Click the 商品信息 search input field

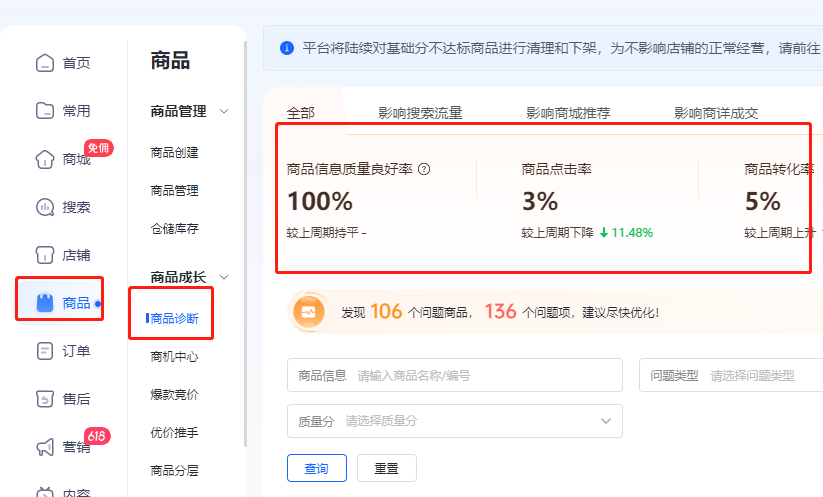pos(485,375)
